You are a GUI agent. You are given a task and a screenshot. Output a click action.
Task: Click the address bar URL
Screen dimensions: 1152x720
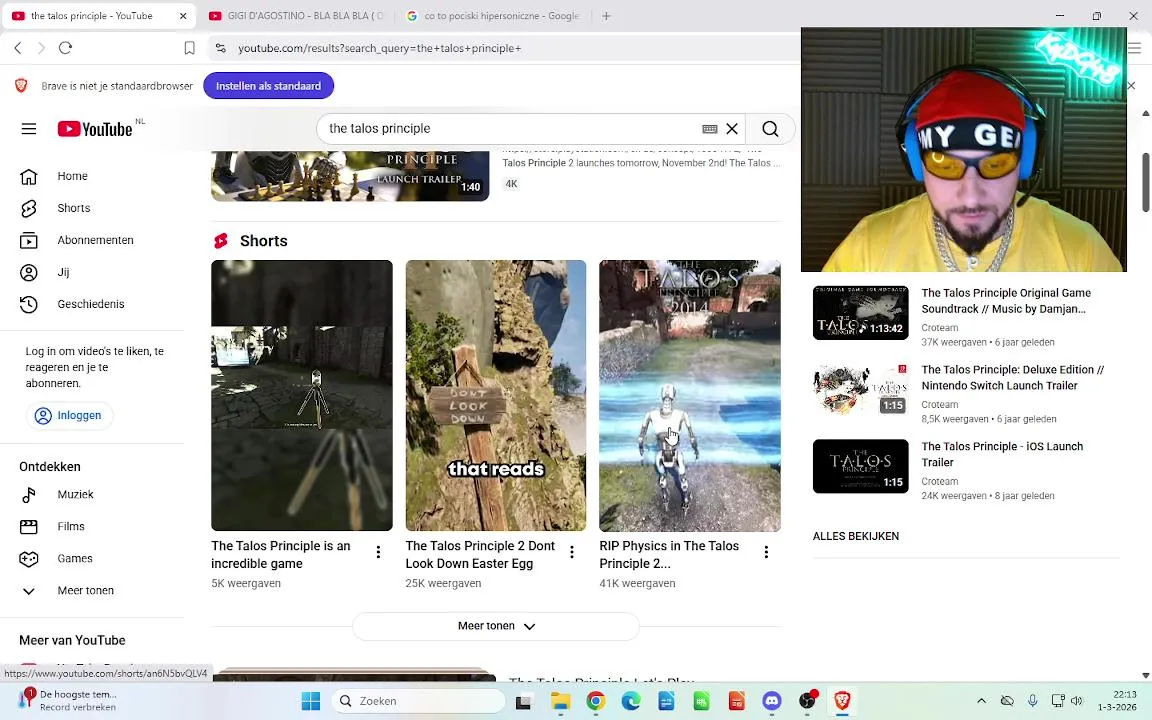pos(380,48)
